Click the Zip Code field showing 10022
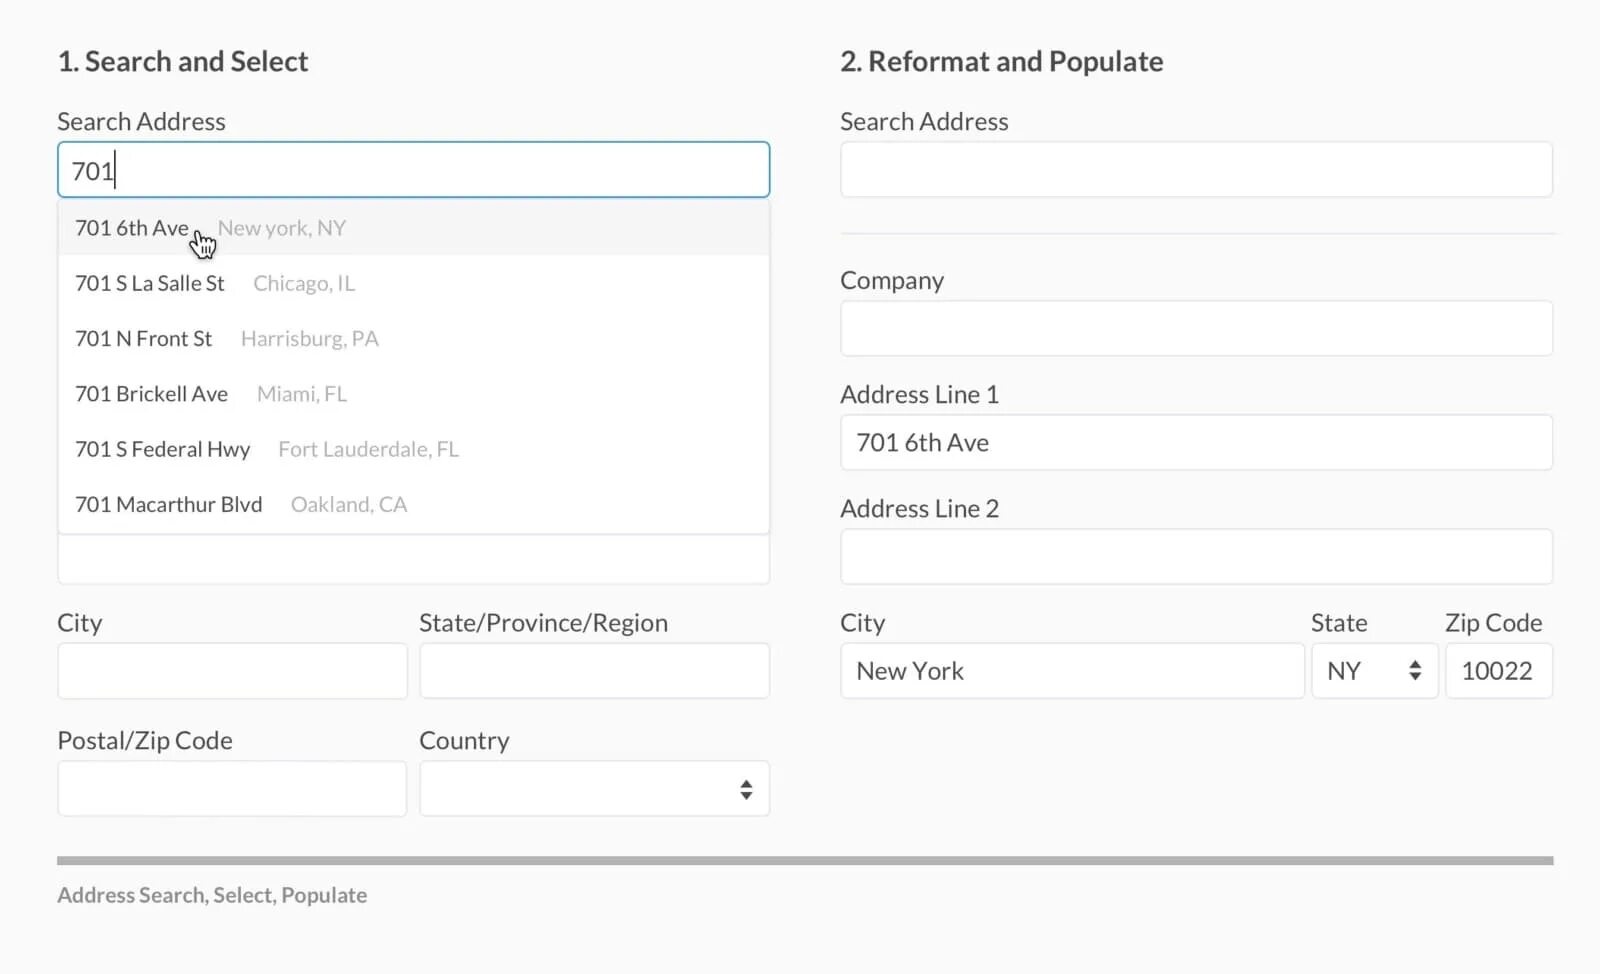The height and width of the screenshot is (974, 1600). point(1498,671)
